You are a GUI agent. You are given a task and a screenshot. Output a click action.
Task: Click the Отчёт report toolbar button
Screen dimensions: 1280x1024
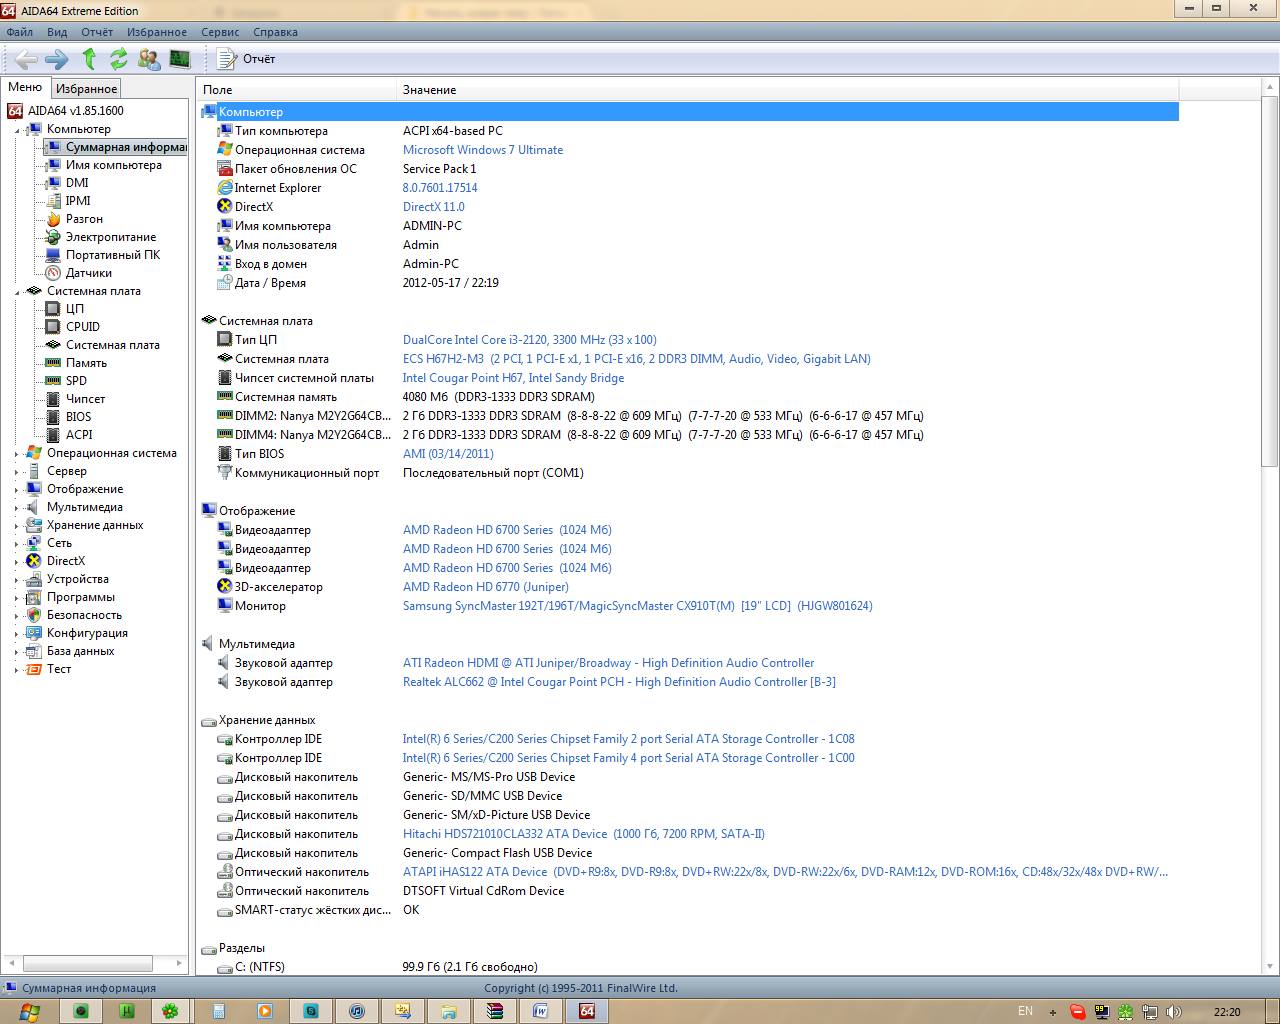tap(247, 59)
